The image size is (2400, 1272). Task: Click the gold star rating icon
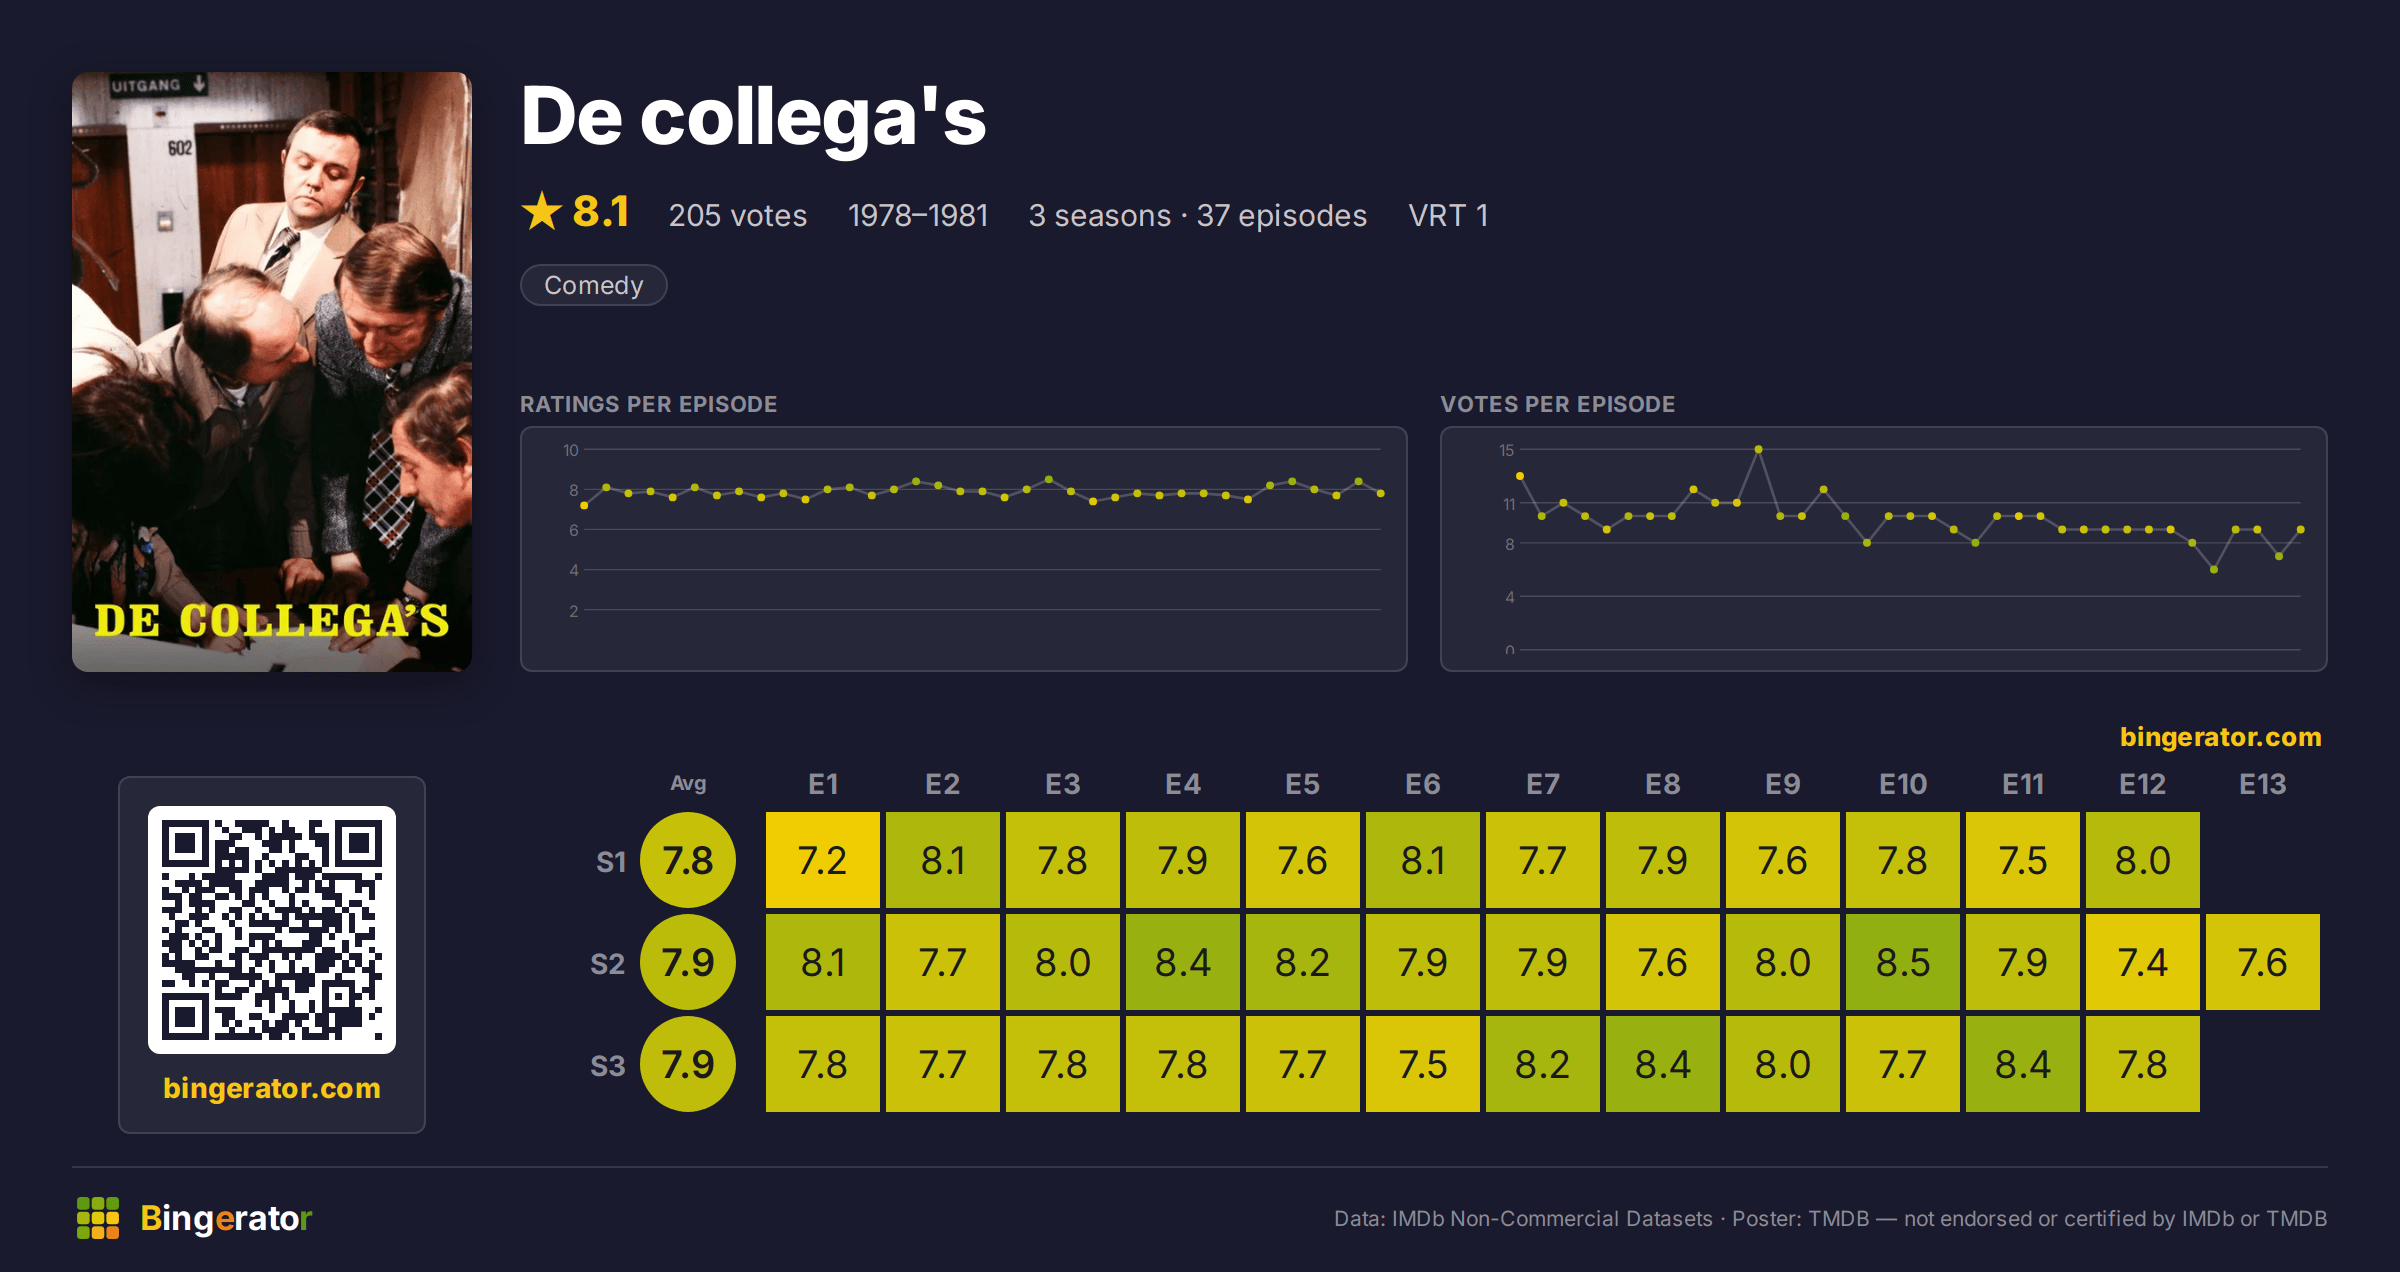click(x=542, y=212)
